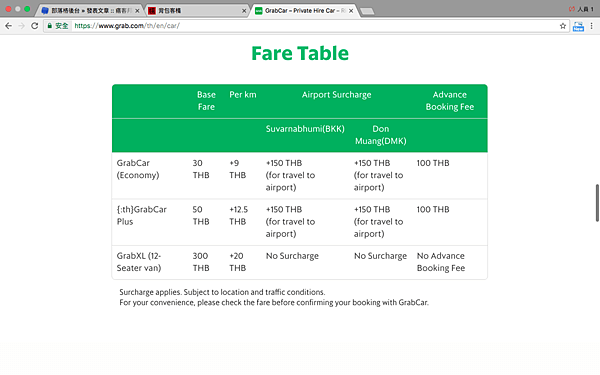Click the green window zoom button

(x=27, y=8)
